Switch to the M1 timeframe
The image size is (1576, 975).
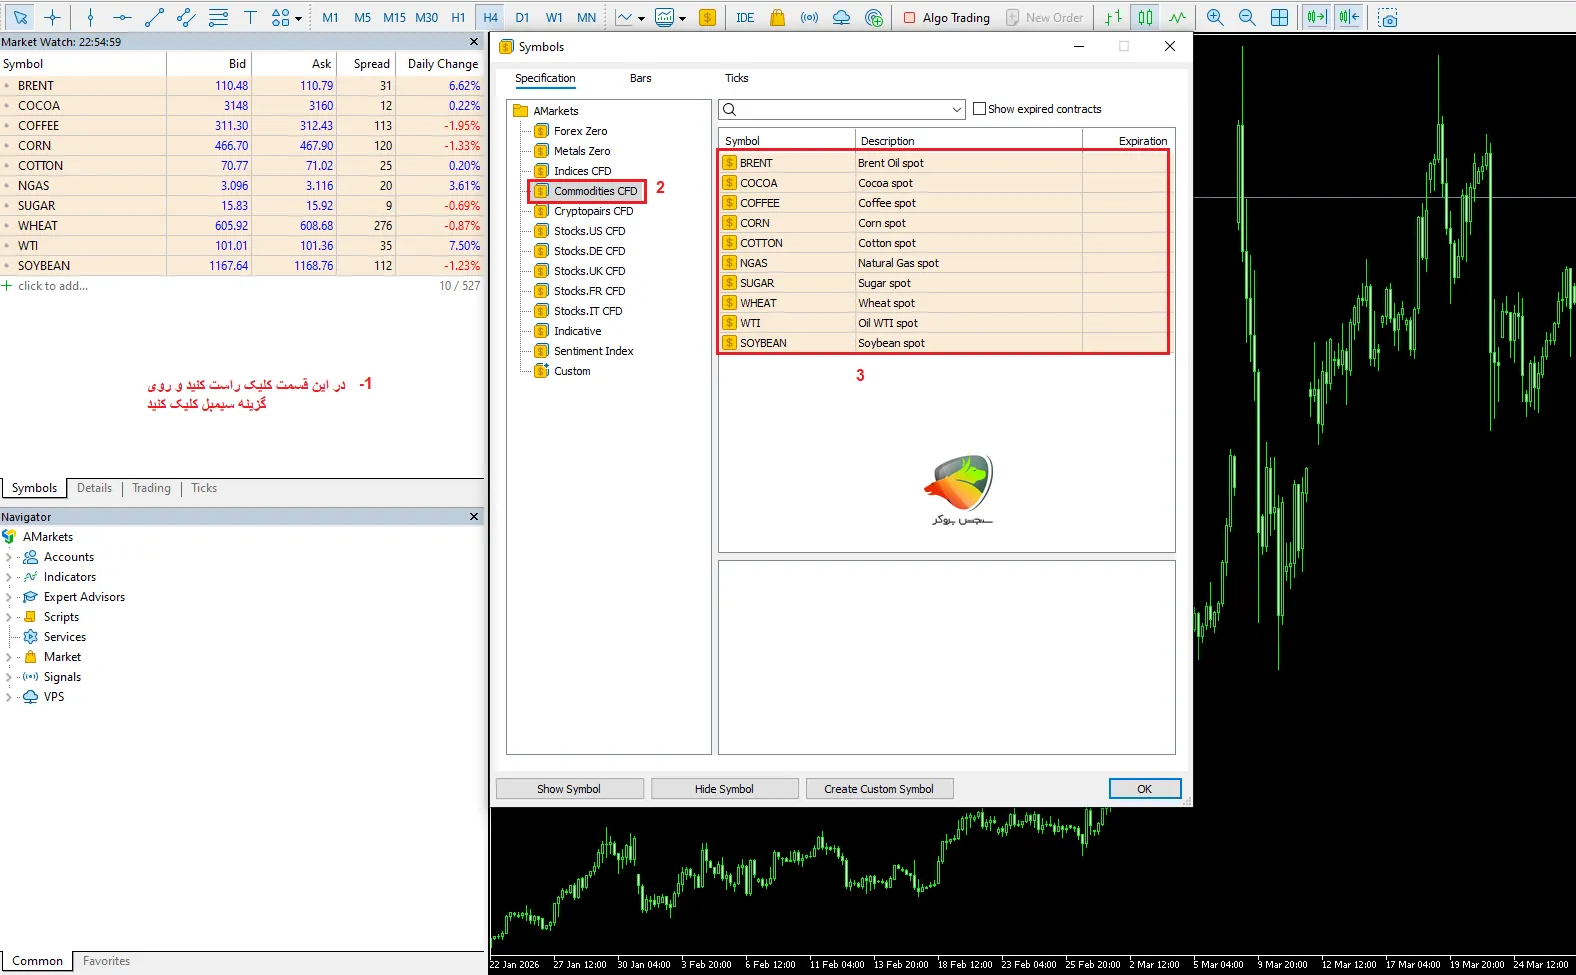pos(330,17)
